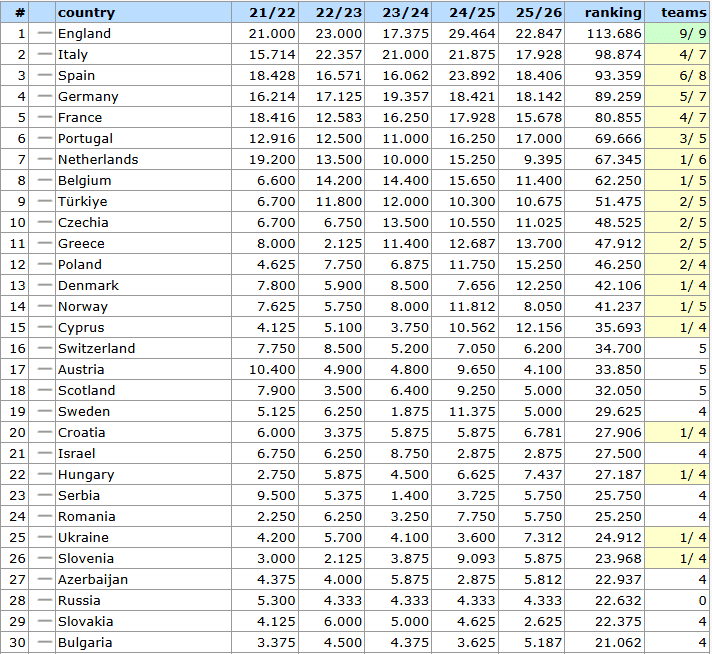Viewport: 712px width, 654px height.
Task: Click the trend dash icon beside England
Action: pos(43,34)
